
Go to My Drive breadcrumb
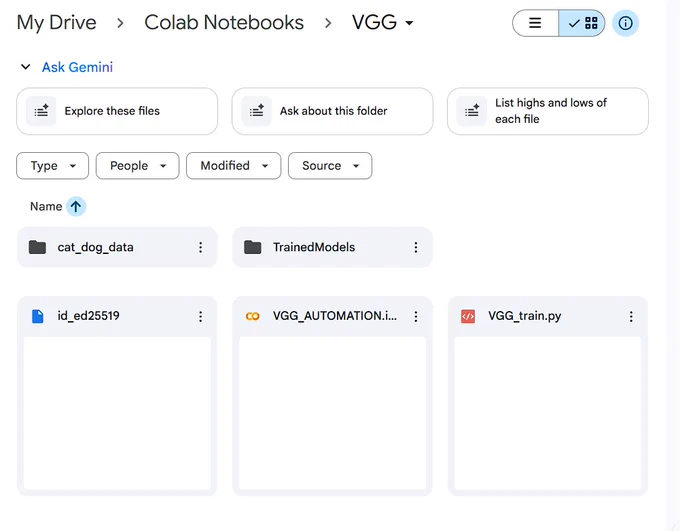click(56, 23)
